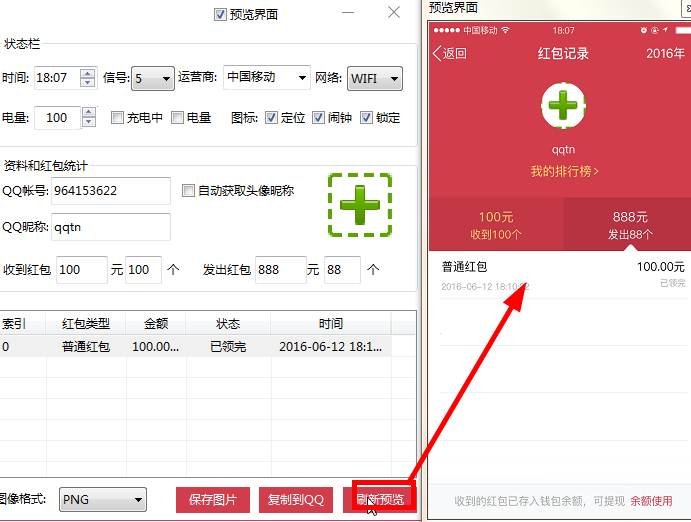Click 普通红包 record in phone preview

[464, 267]
